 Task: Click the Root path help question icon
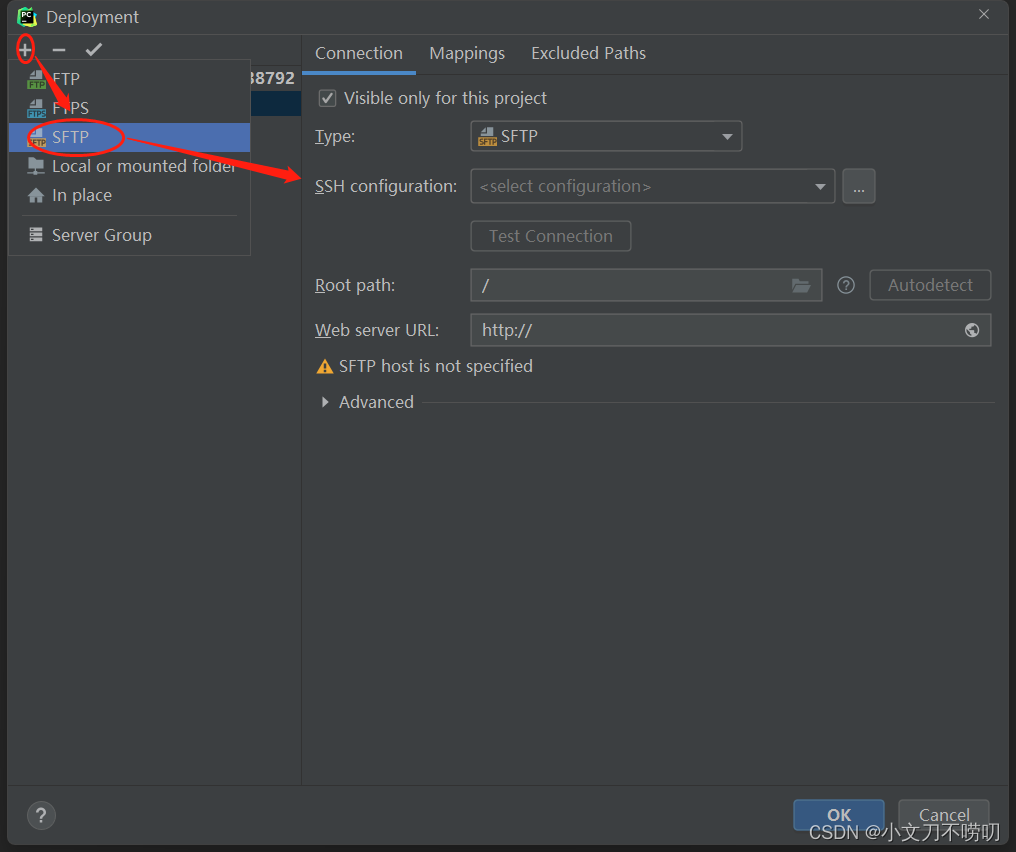pyautogui.click(x=846, y=285)
